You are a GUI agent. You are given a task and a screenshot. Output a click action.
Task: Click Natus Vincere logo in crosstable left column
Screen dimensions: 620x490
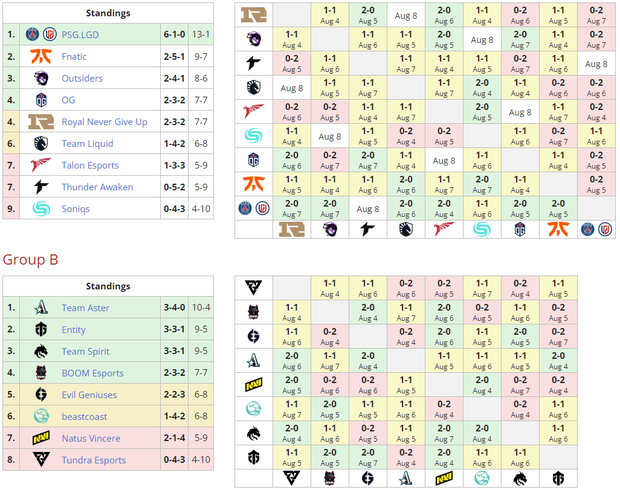(x=253, y=384)
